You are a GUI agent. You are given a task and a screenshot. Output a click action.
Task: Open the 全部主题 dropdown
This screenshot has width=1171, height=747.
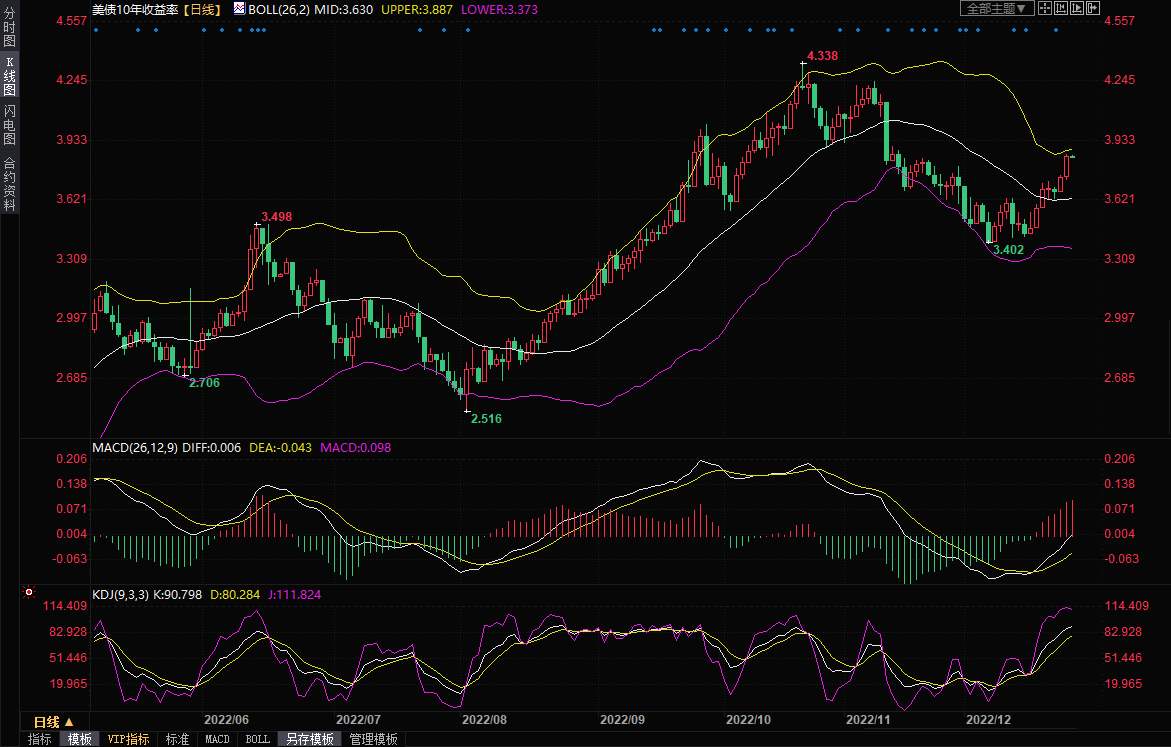coord(996,8)
